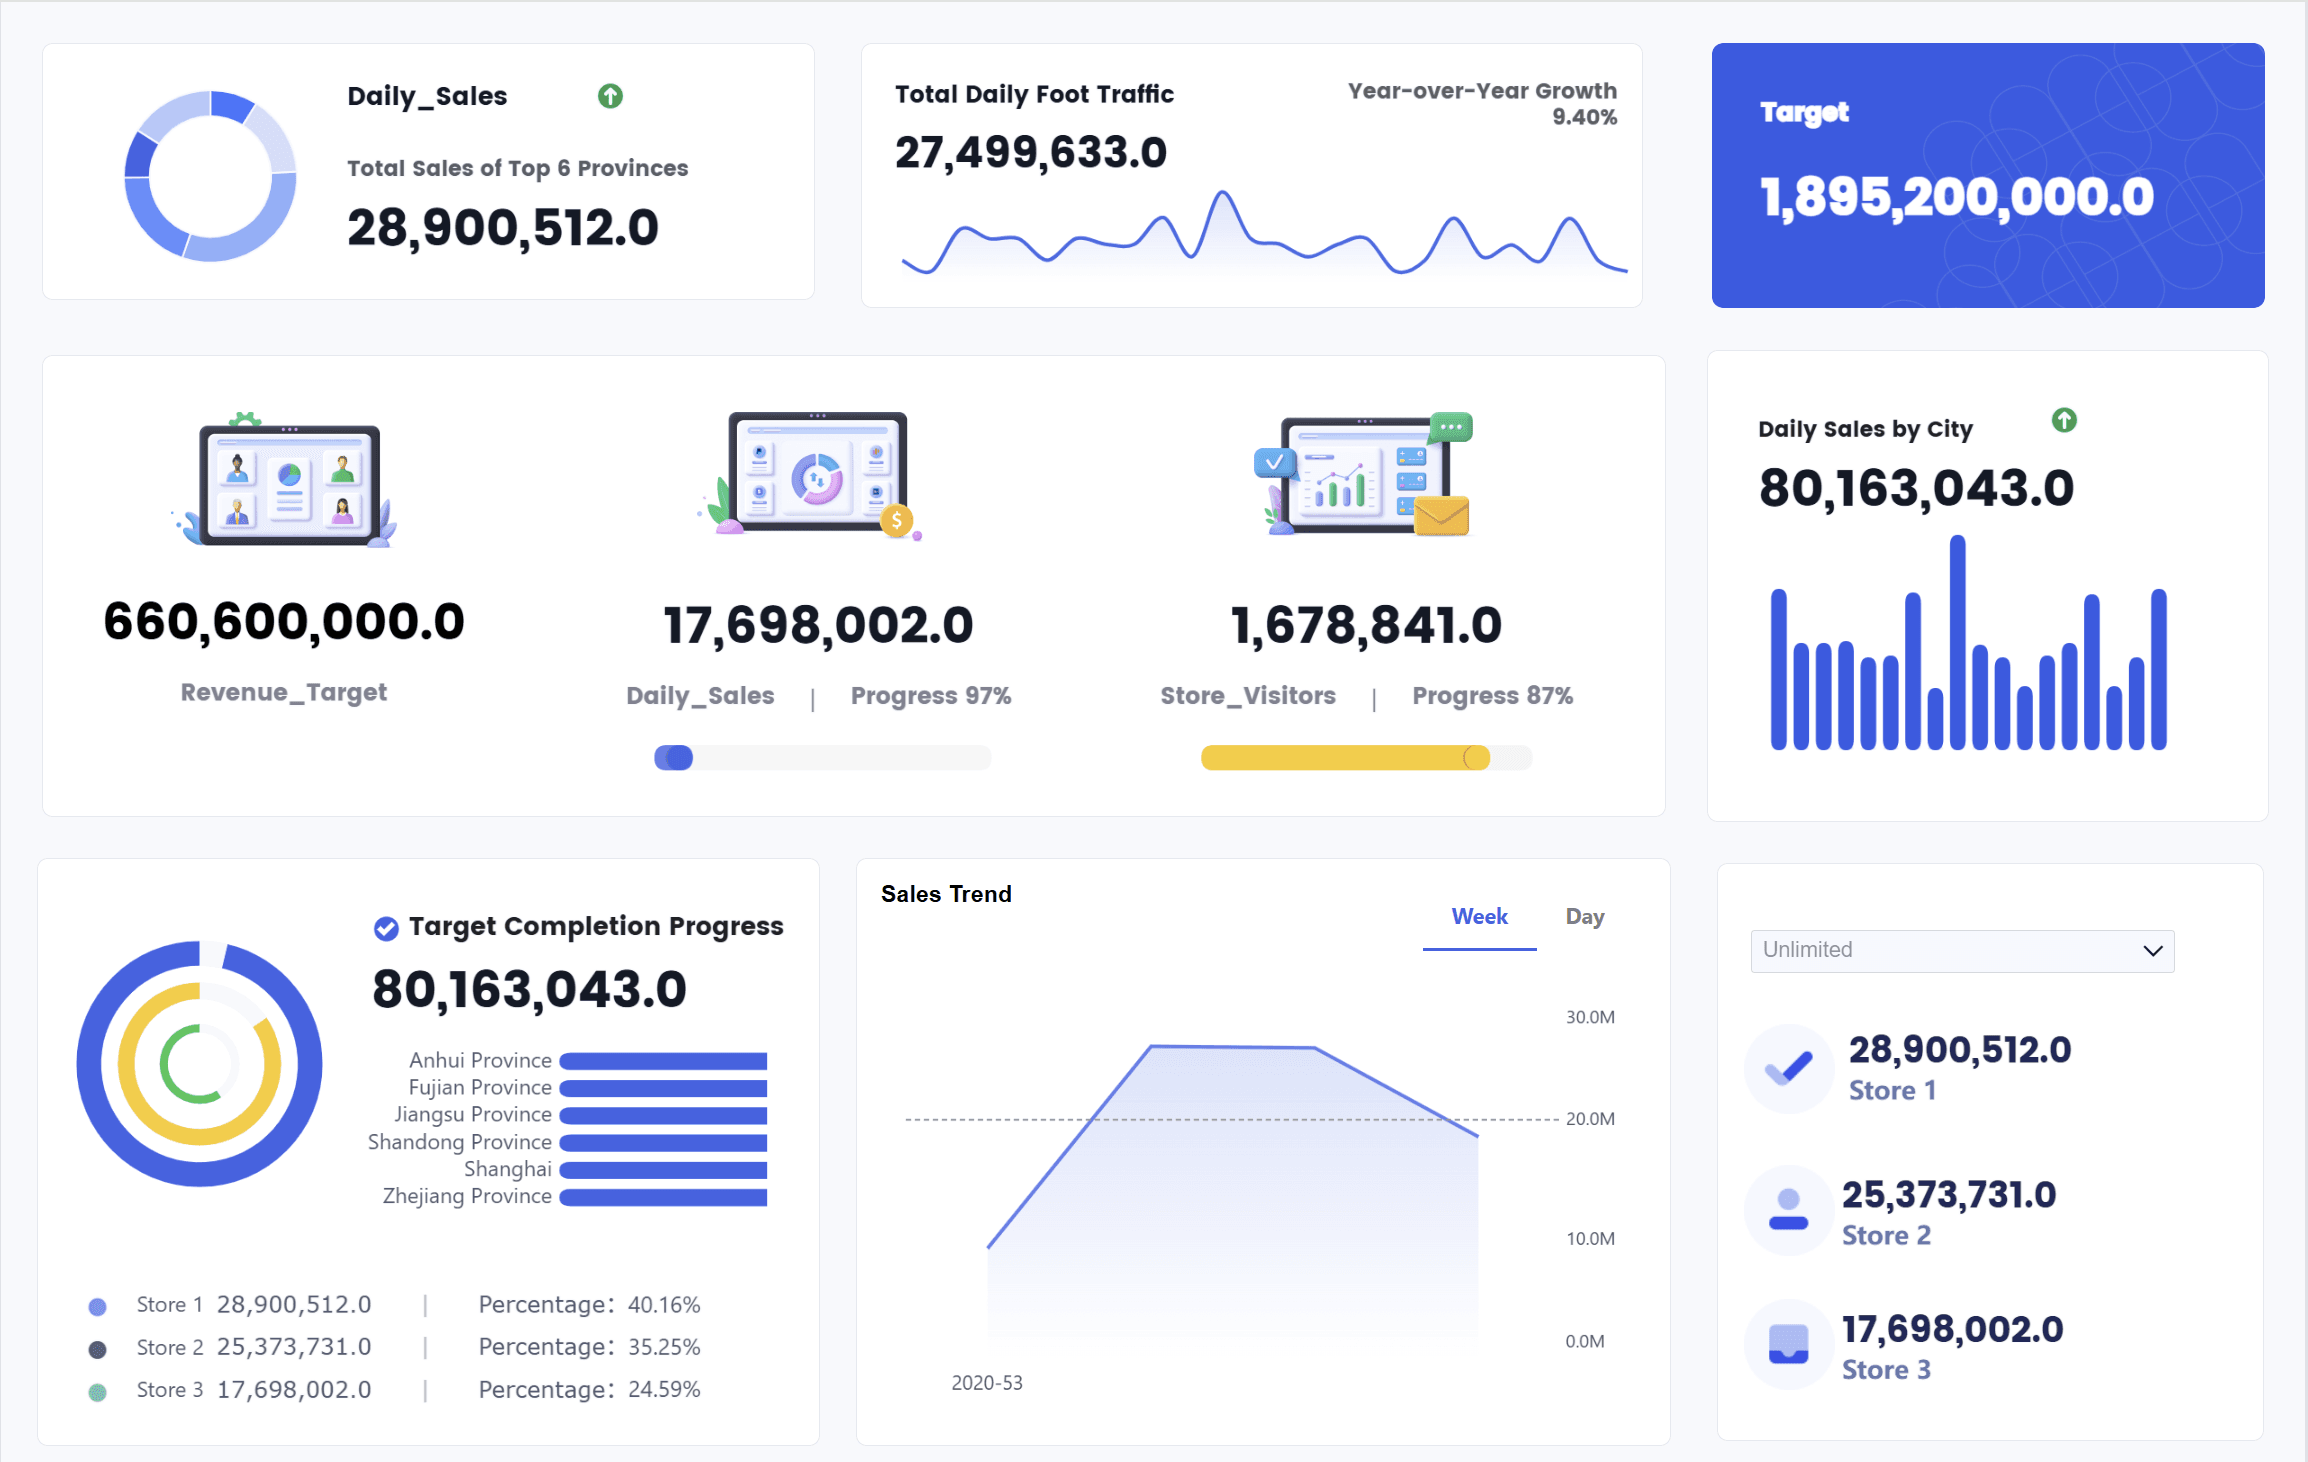Screen dimensions: 2308x1462
Task: Click the tallest bar in Daily Sales by City chart
Action: 1958,642
